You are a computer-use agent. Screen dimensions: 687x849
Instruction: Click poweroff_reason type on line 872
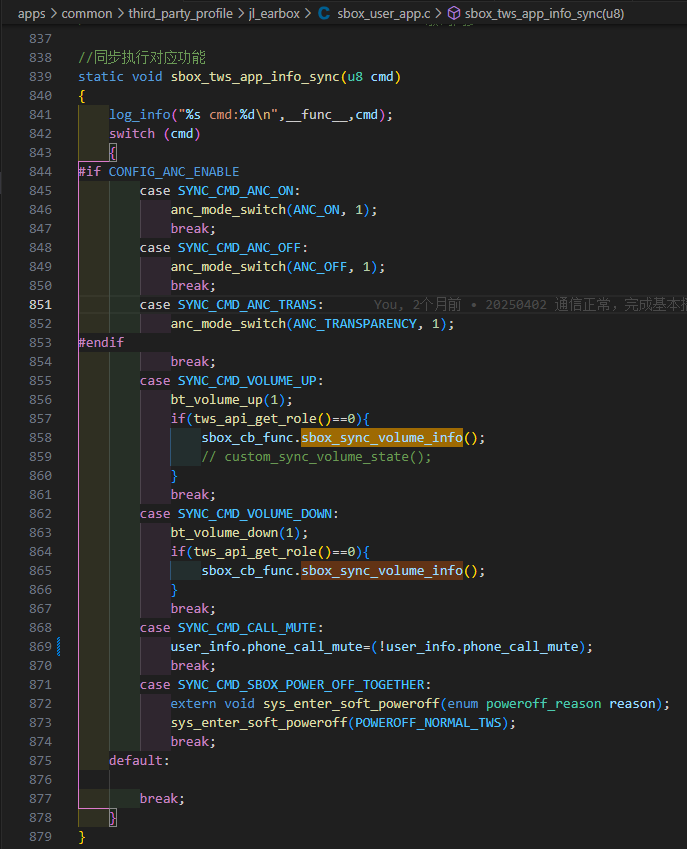(544, 704)
